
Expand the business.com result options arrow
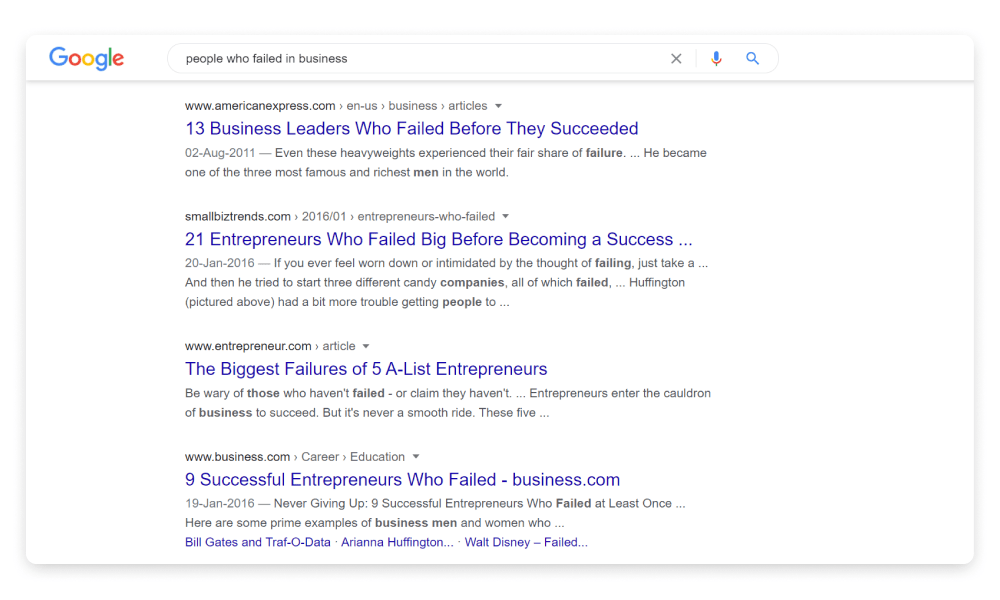tap(416, 457)
